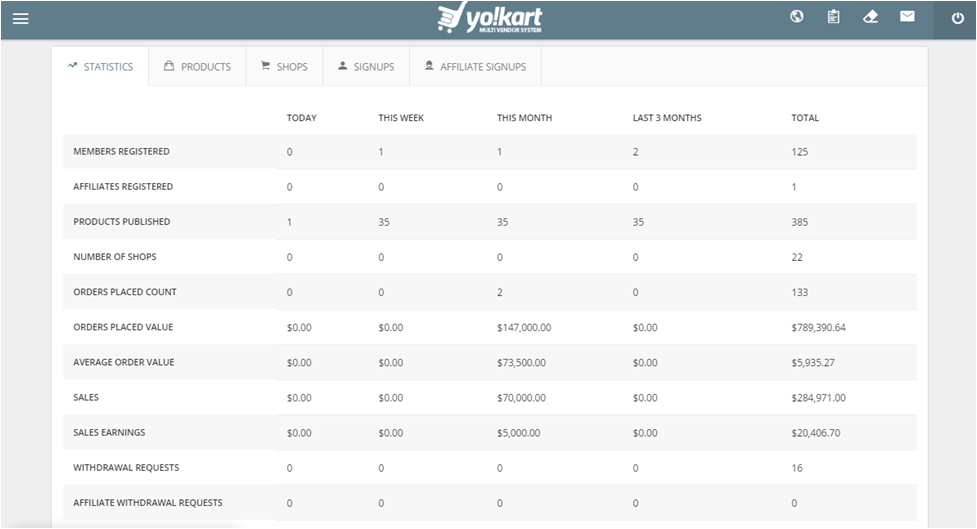This screenshot has height=529, width=977.
Task: Select the Products Published row label
Action: (x=122, y=222)
